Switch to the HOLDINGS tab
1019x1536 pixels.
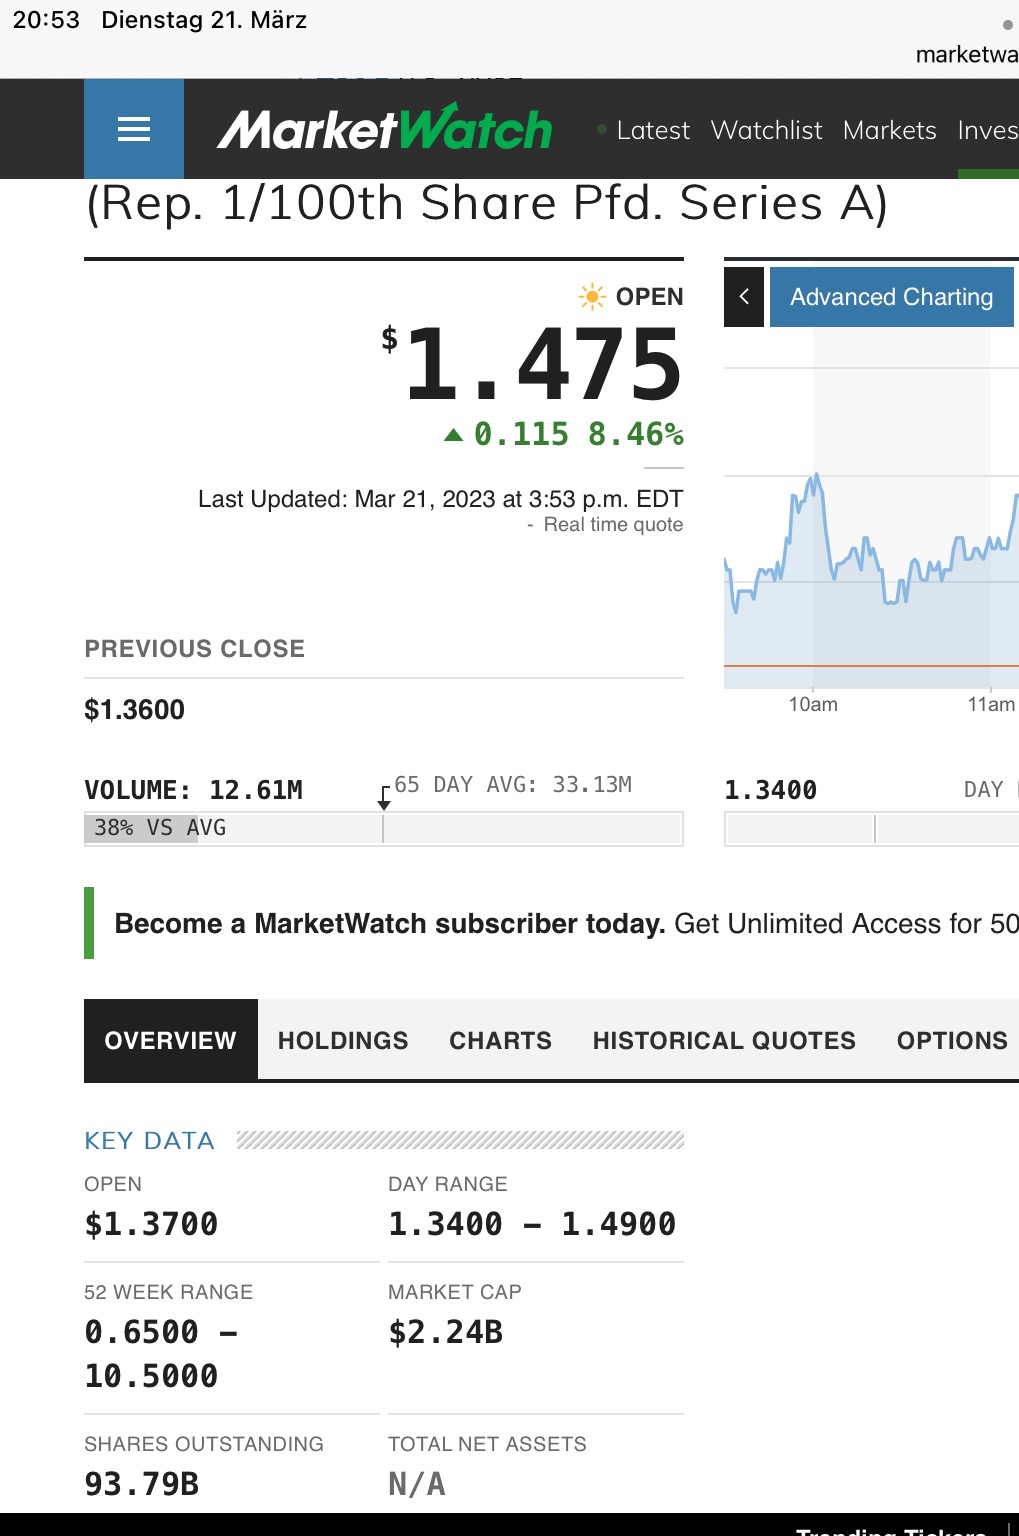tap(342, 1040)
